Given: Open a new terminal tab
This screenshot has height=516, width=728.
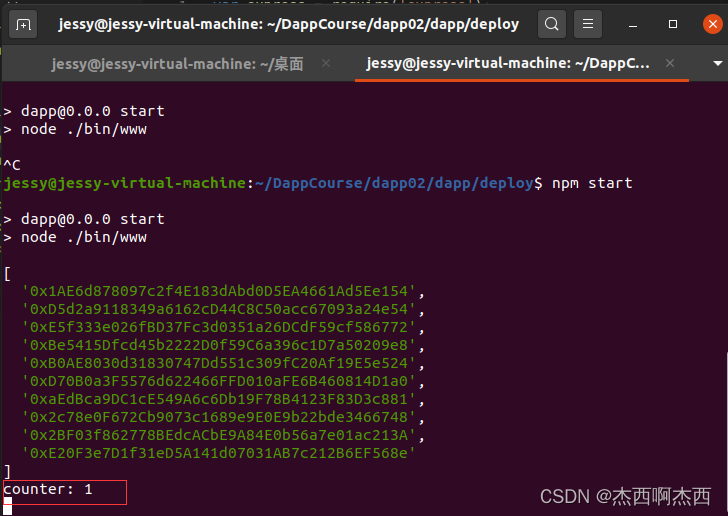Looking at the screenshot, I should point(23,24).
